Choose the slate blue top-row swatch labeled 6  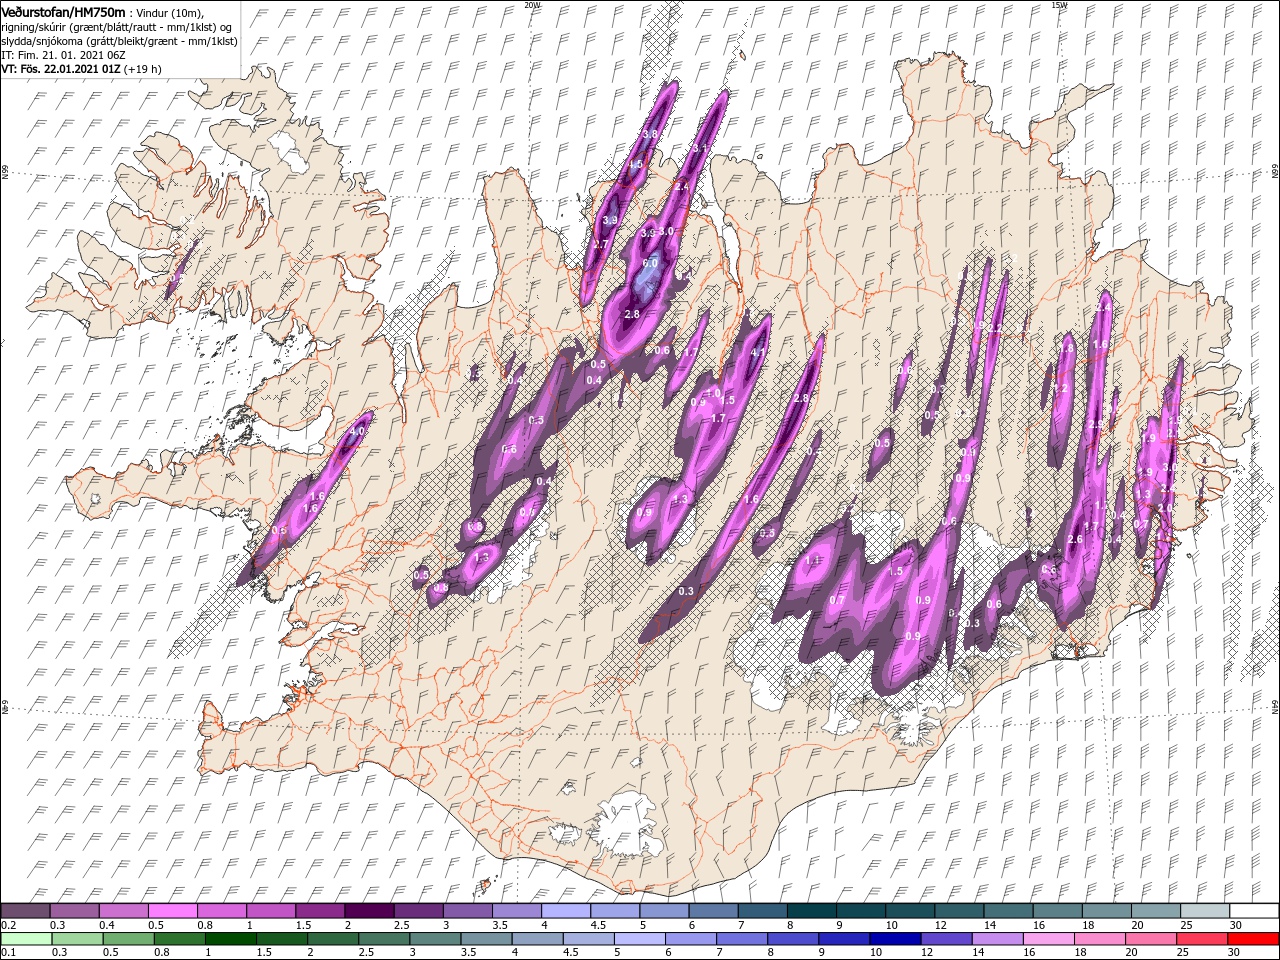714,911
